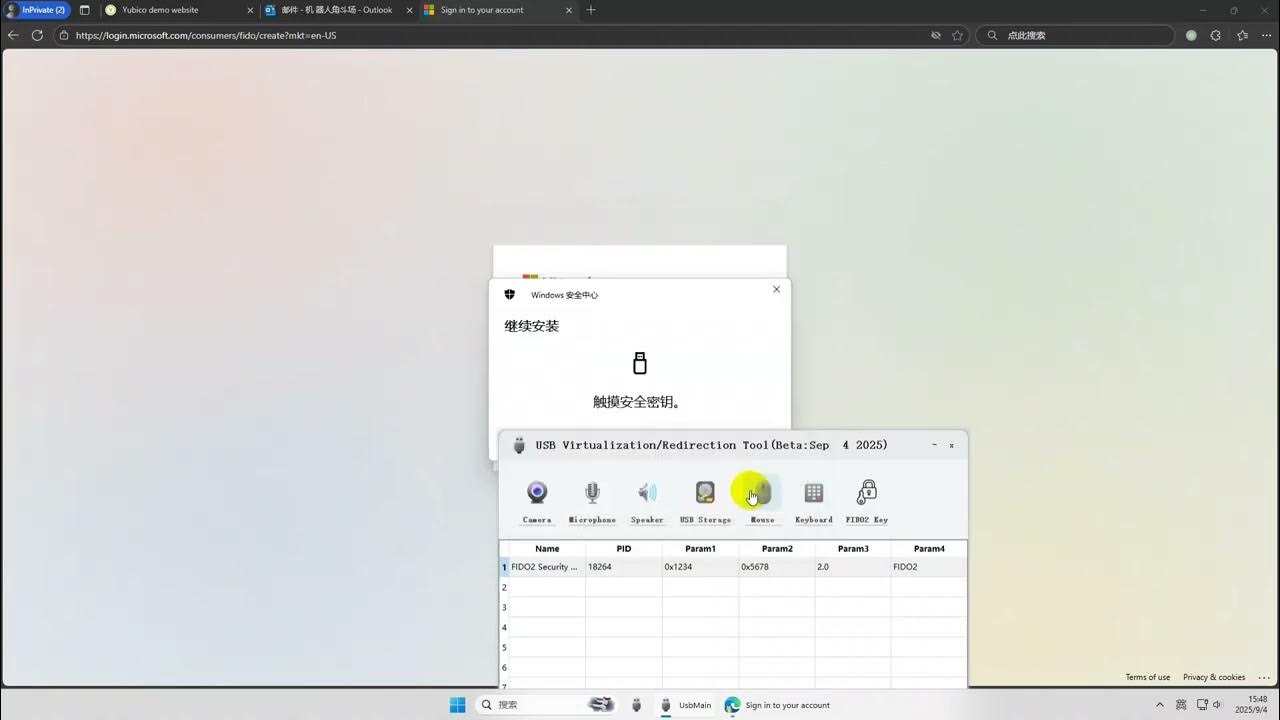Open the Edge profile menu

click(x=1191, y=34)
